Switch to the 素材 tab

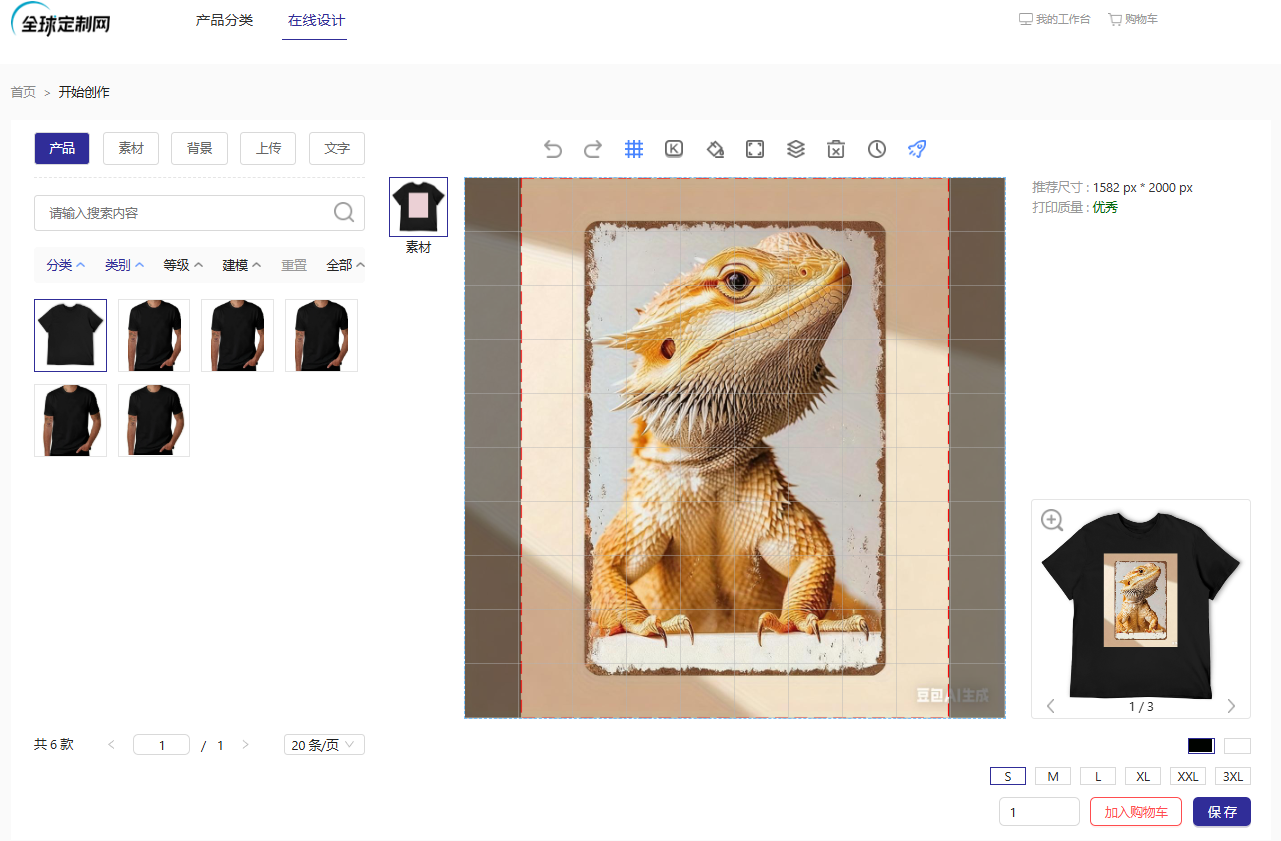point(131,148)
